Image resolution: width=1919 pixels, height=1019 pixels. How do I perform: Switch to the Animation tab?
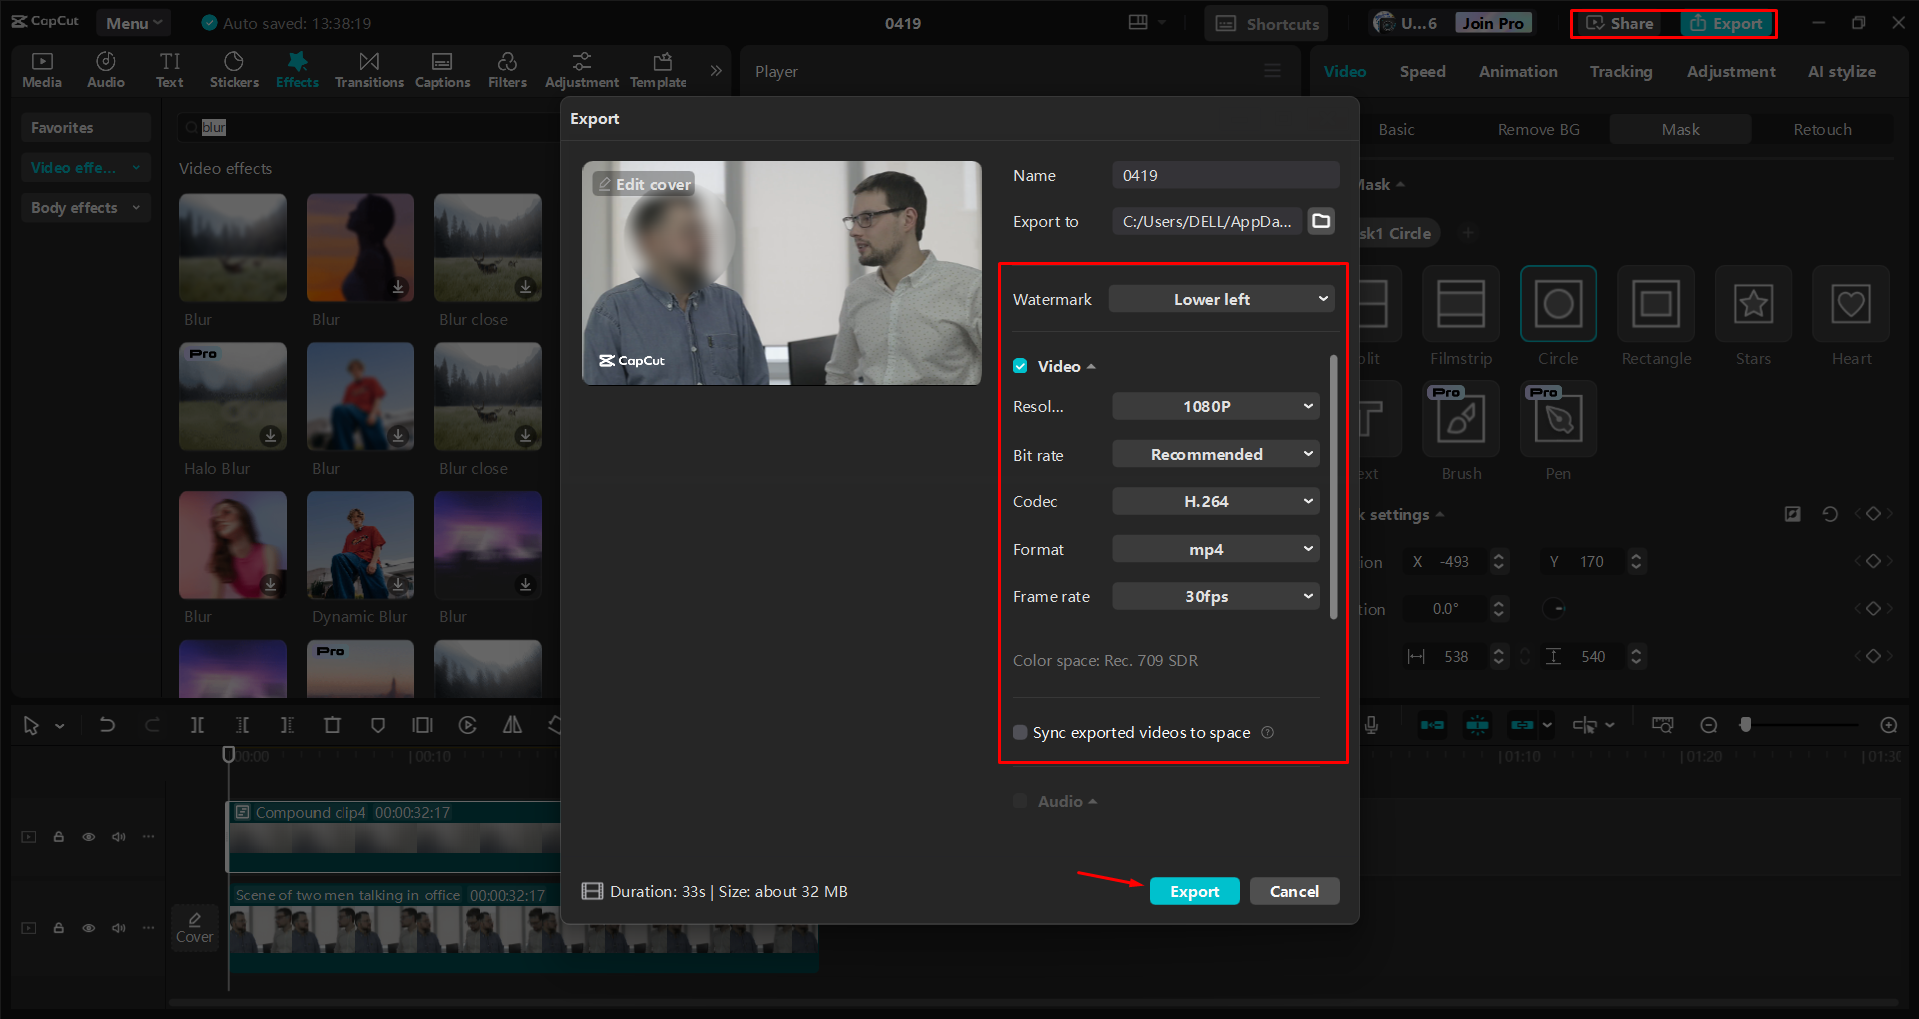tap(1518, 72)
